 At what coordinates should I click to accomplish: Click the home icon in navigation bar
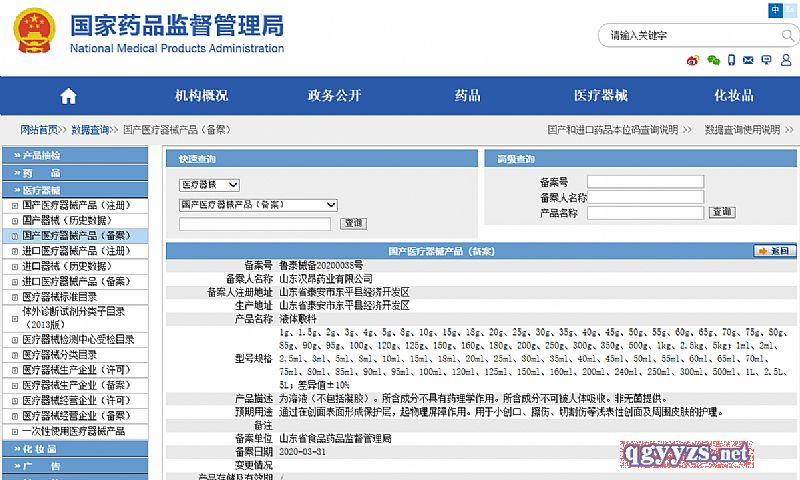(68, 96)
